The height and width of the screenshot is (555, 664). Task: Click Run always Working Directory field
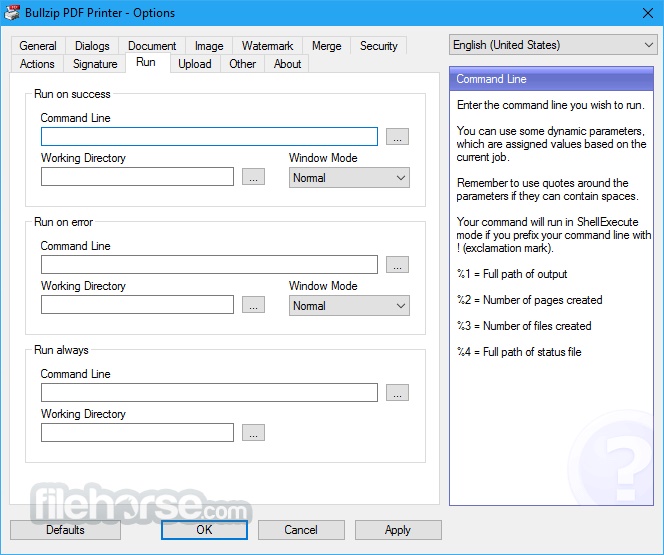pos(137,433)
